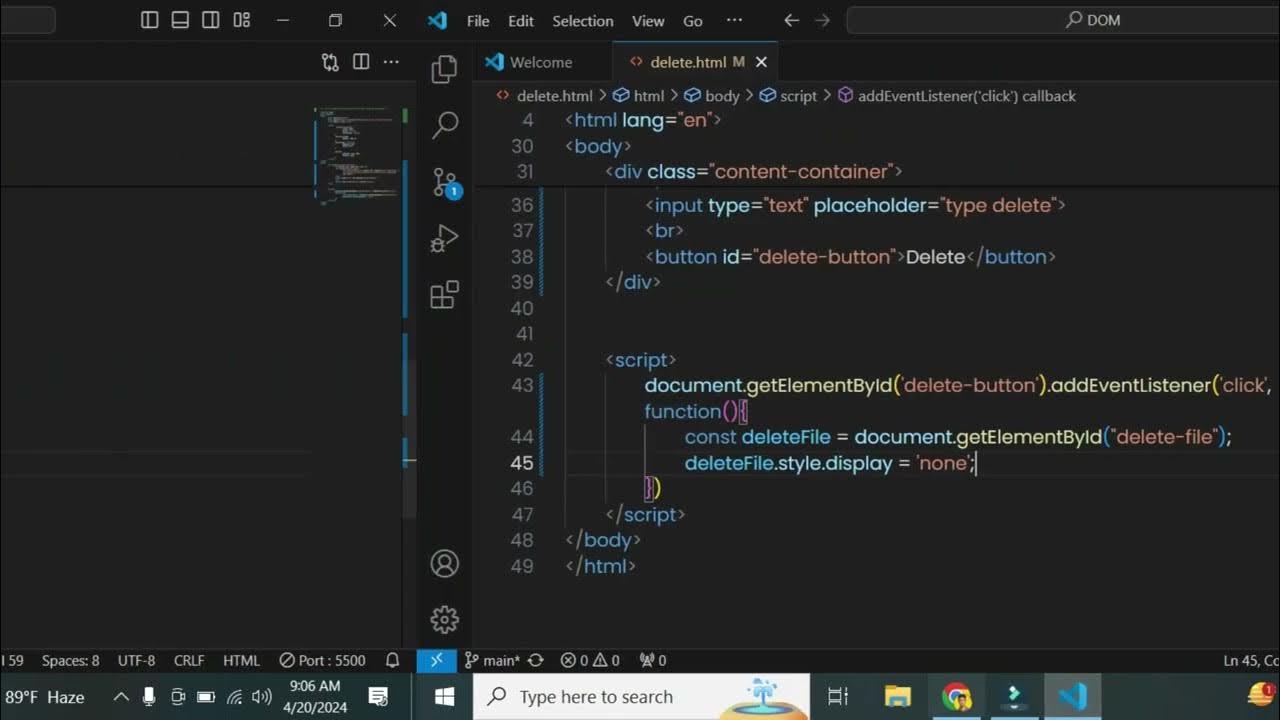
Task: Open the Selection menu
Action: pos(583,20)
